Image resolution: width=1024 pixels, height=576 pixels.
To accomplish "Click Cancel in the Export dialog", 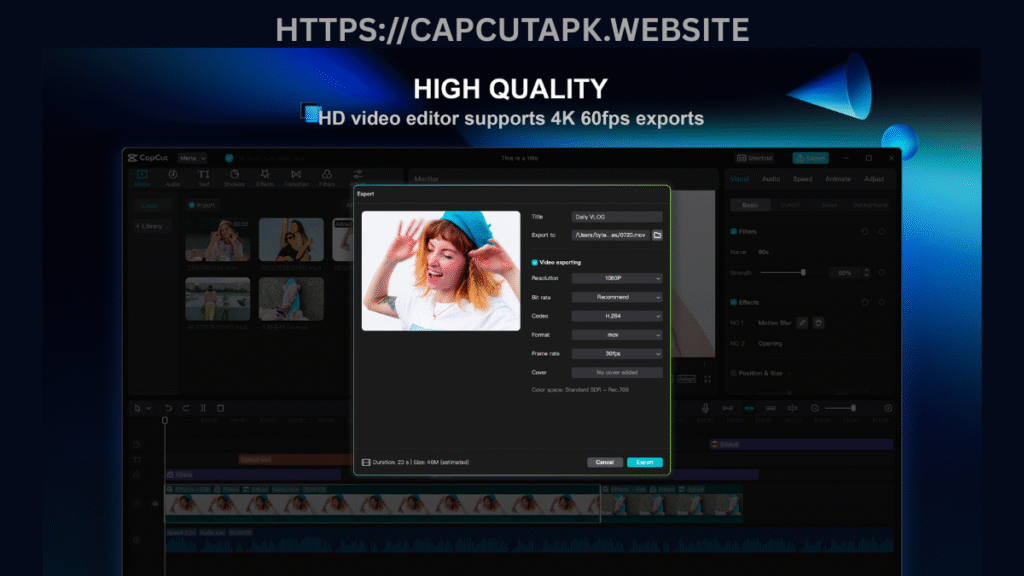I will pyautogui.click(x=604, y=462).
